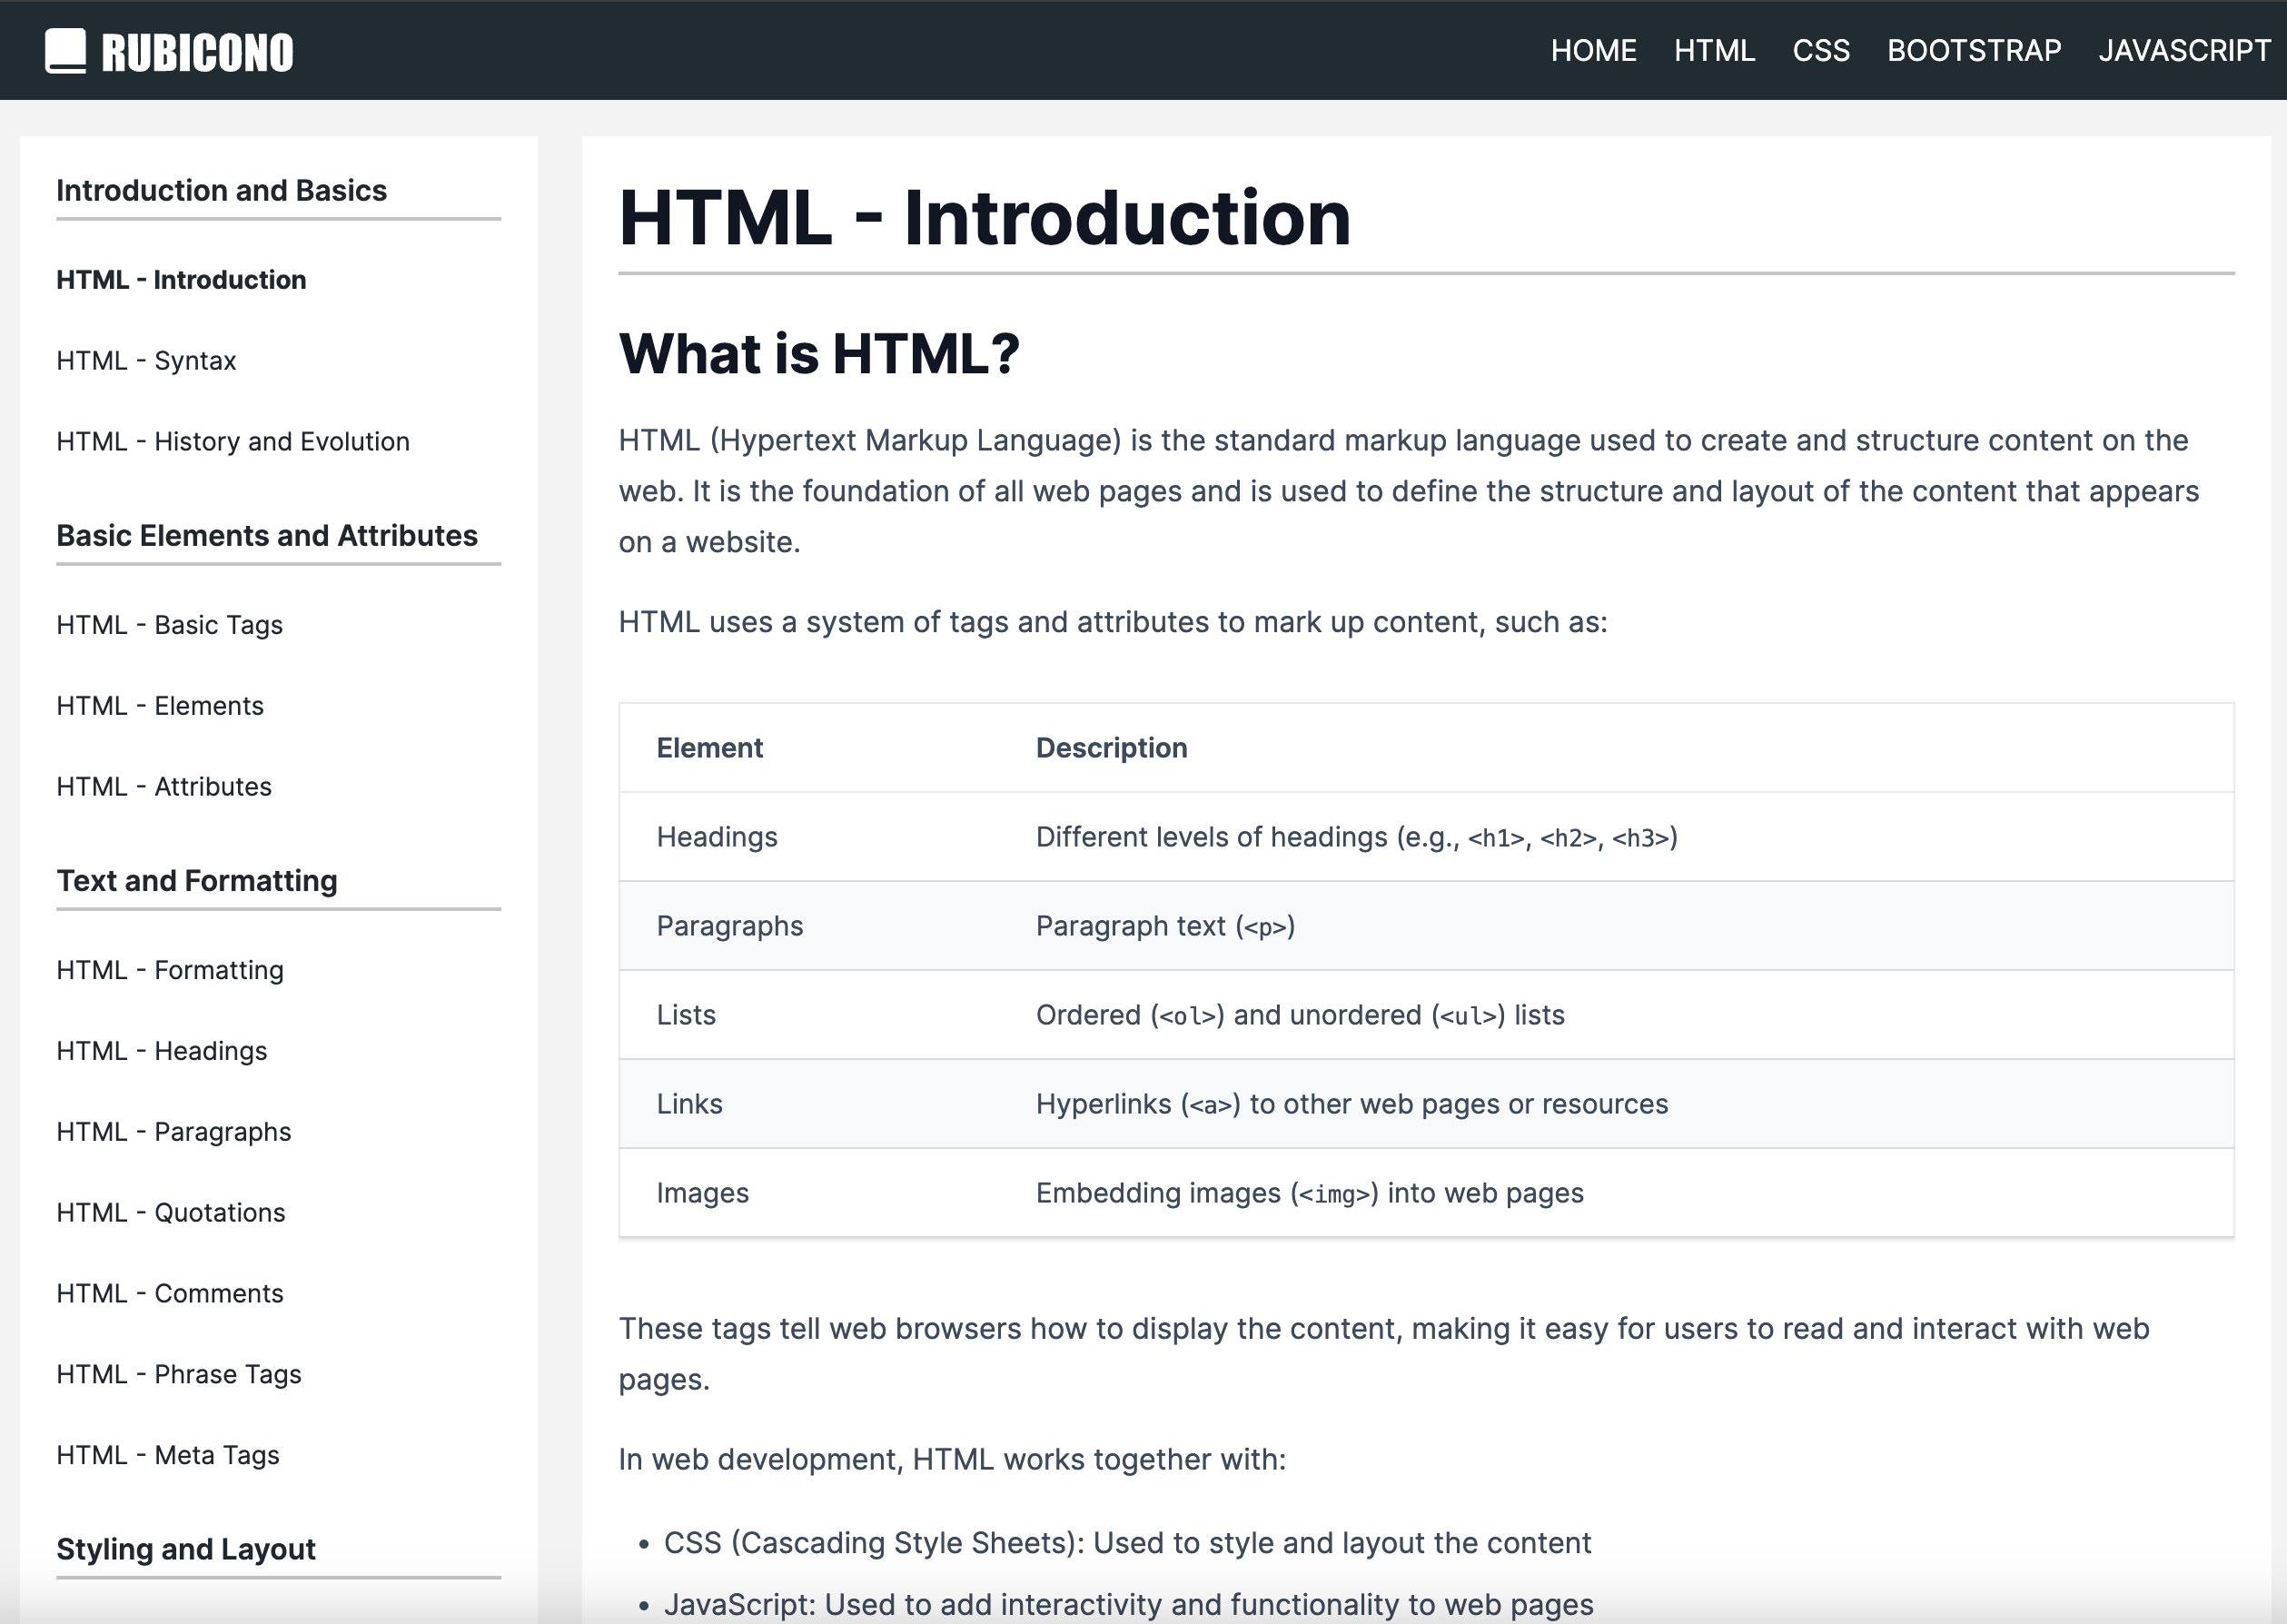Viewport: 2287px width, 1624px height.
Task: Click the 'HTML (Hypertext Markup Language)' paragraph
Action: pos(1409,491)
